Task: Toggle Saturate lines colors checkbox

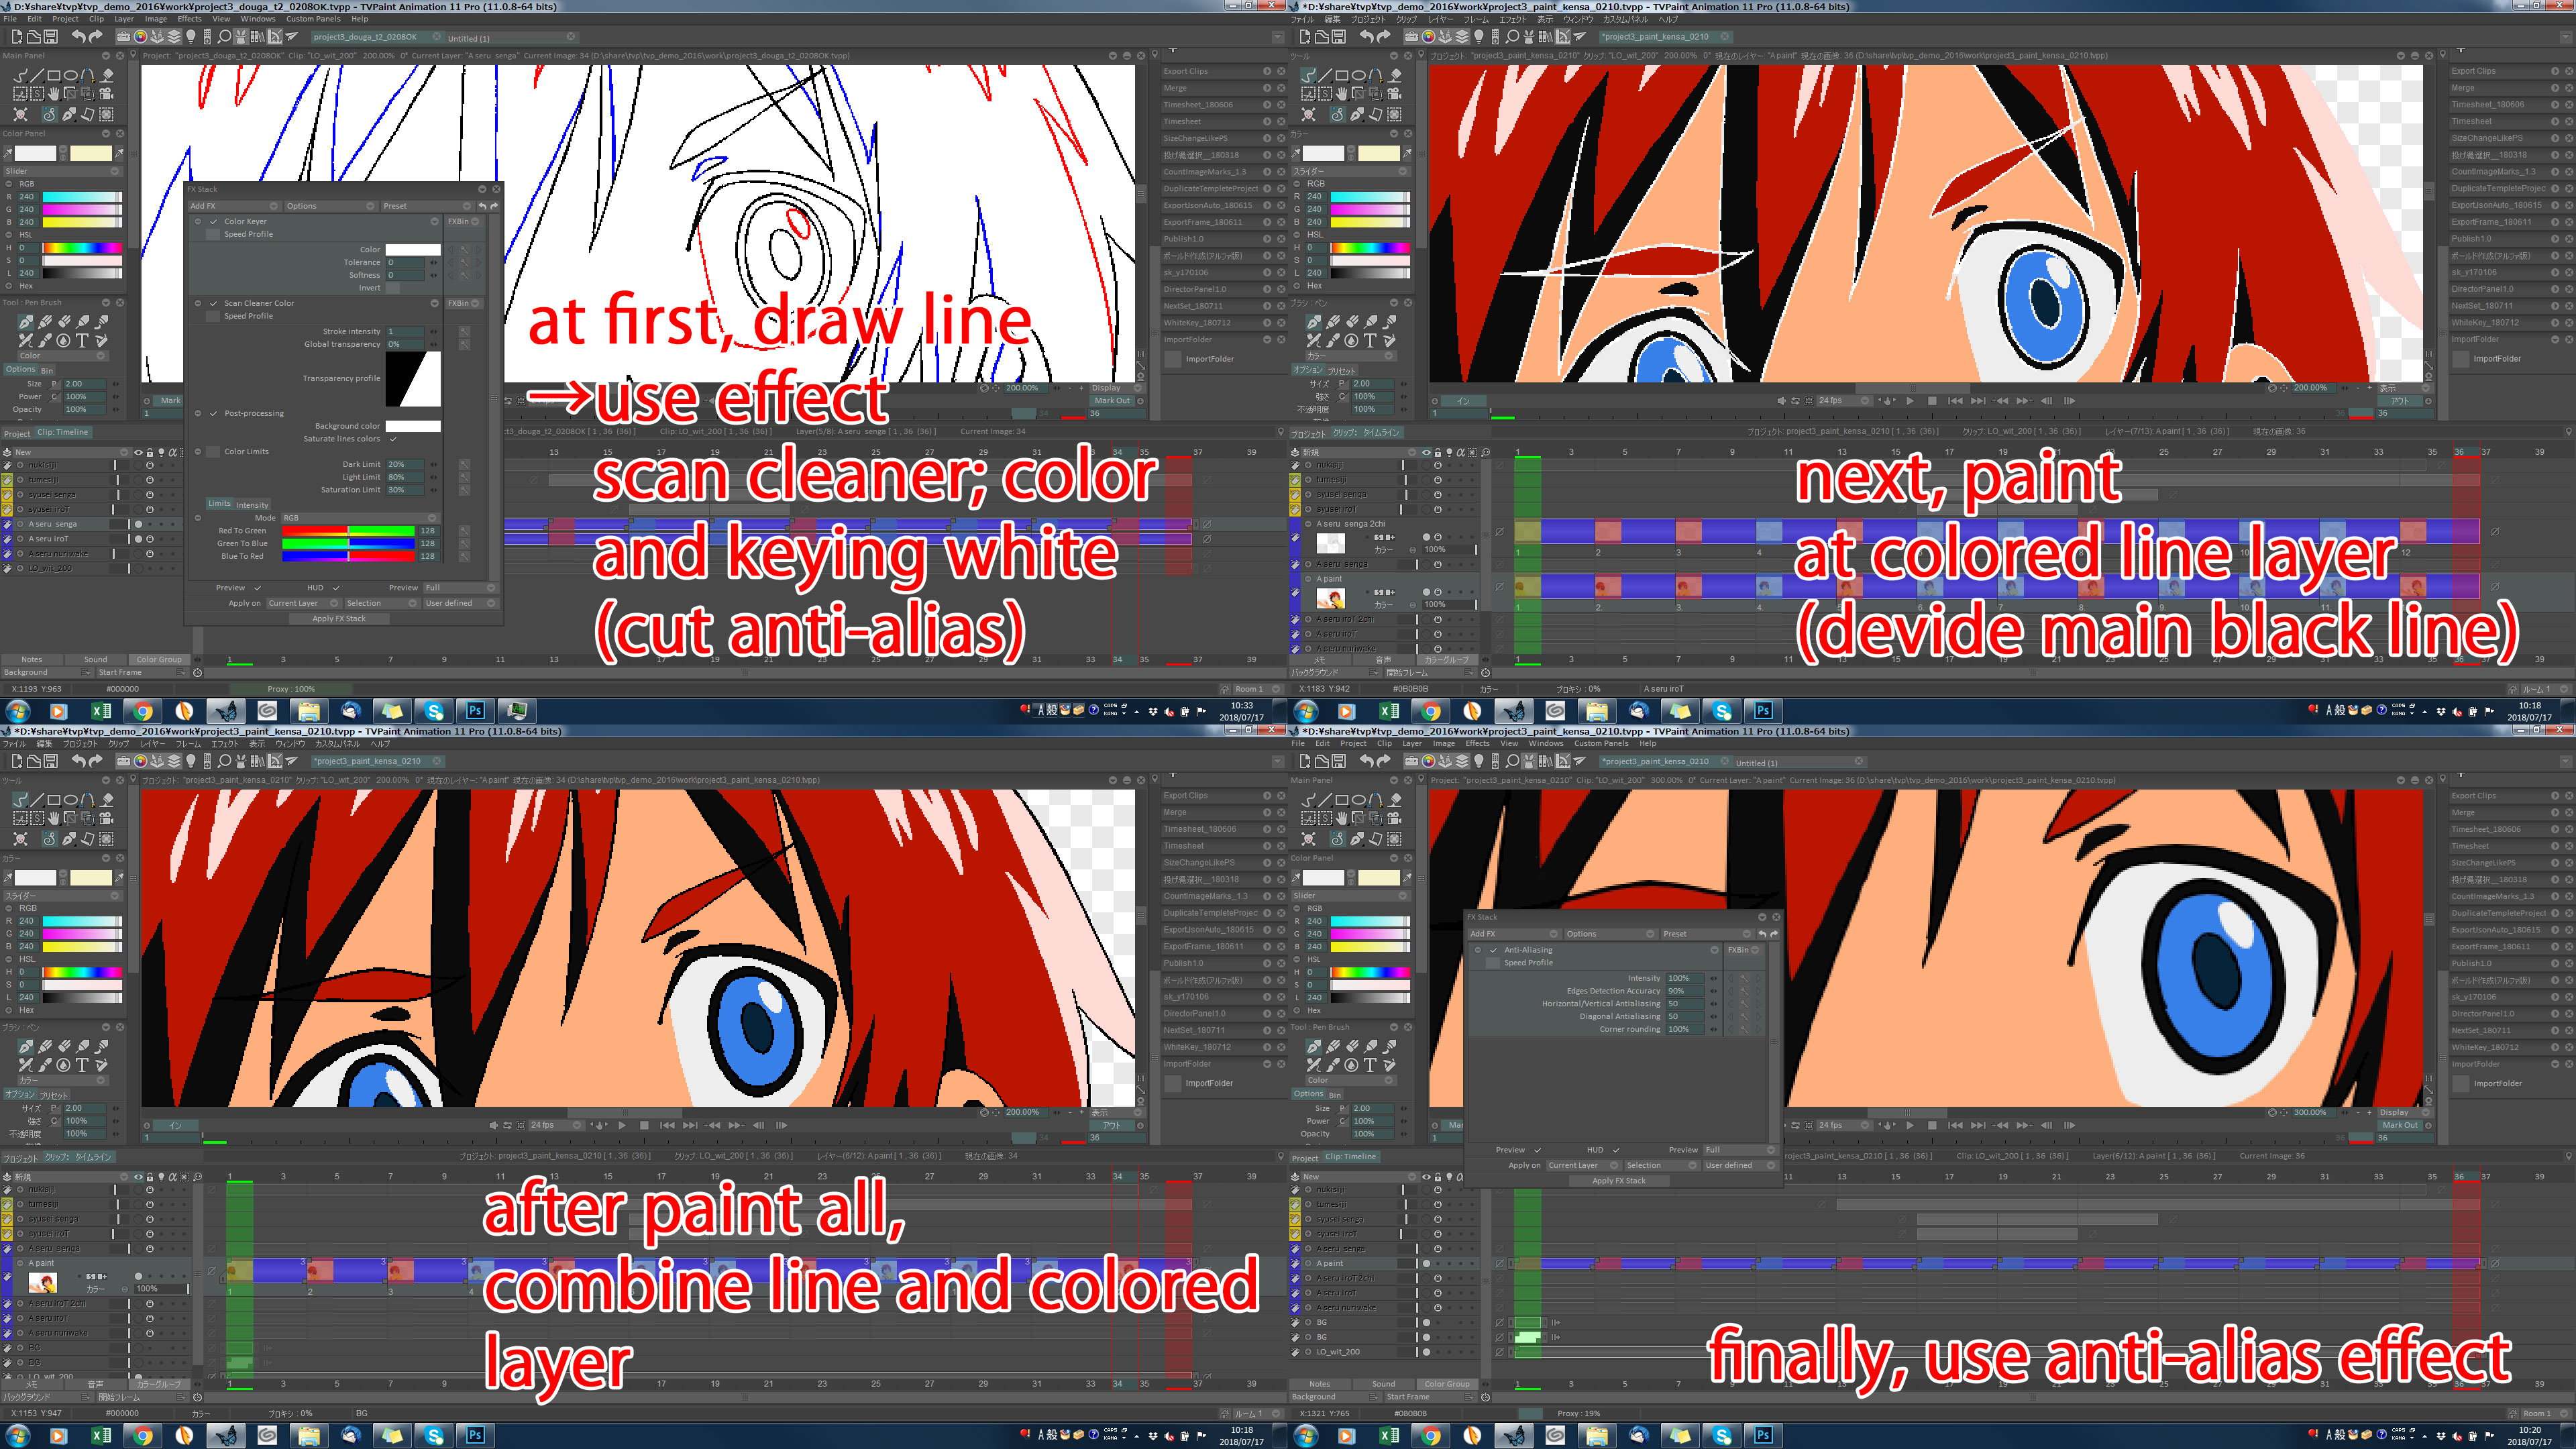Action: (x=393, y=439)
